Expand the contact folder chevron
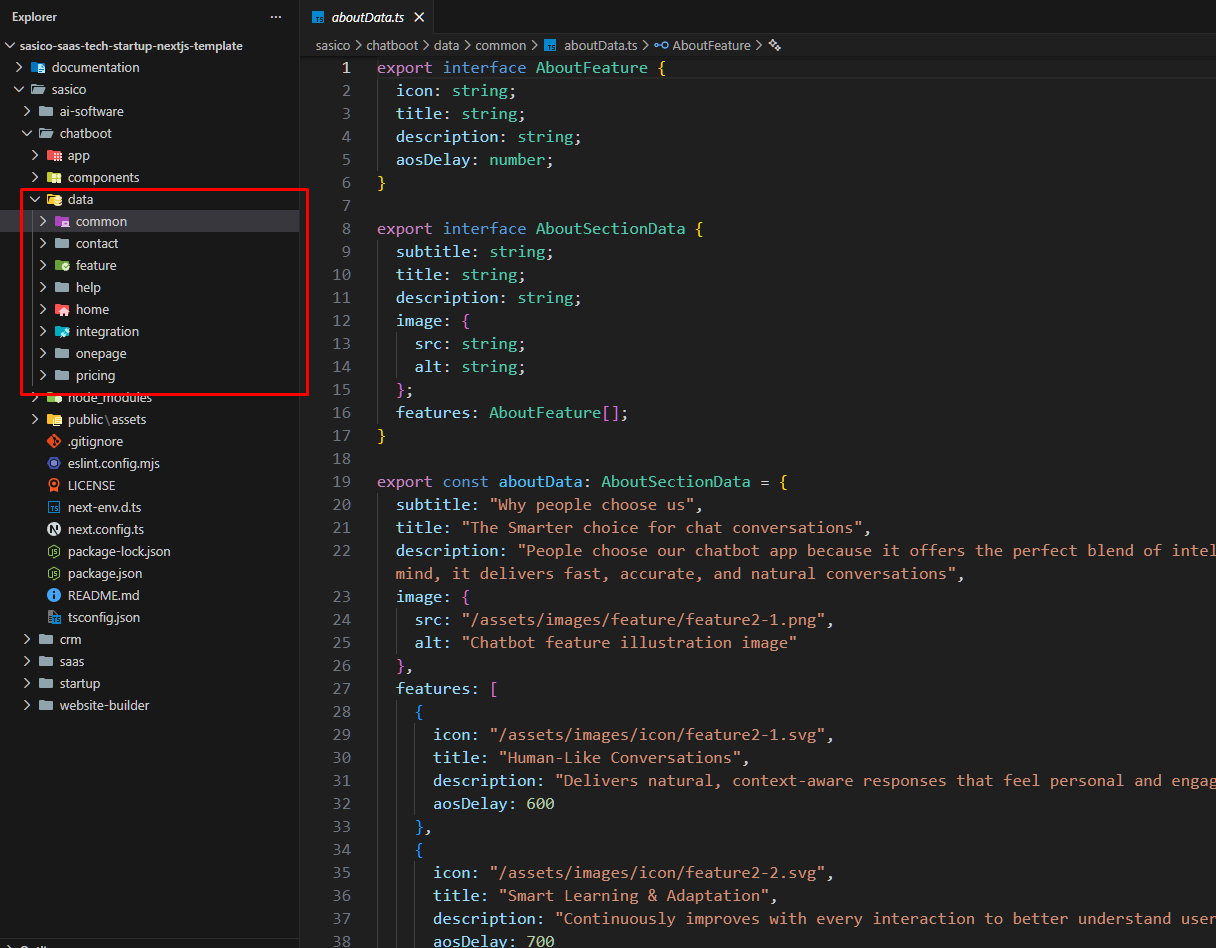Screen dimensions: 1216x948 [44, 243]
